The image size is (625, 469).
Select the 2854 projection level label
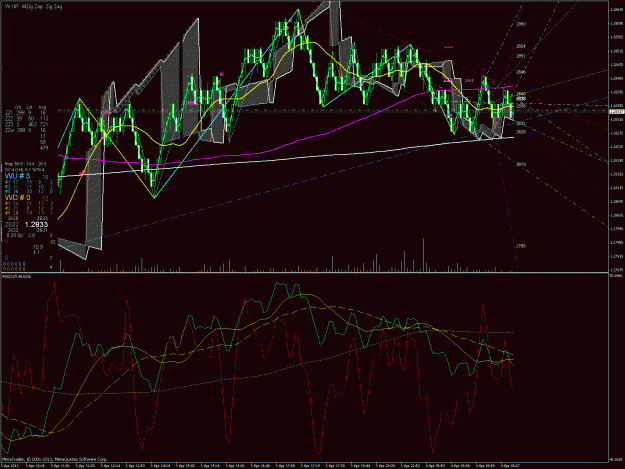[521, 46]
